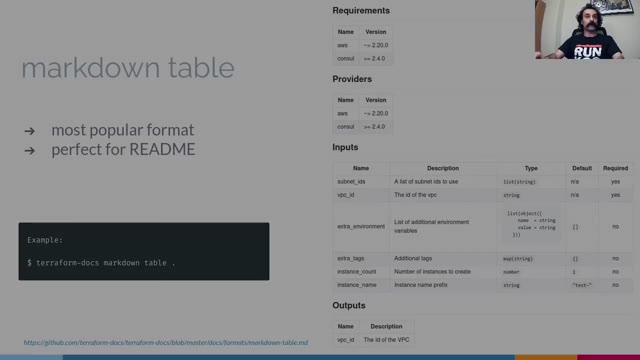Click 'consul' in the Requirements table

click(346, 59)
